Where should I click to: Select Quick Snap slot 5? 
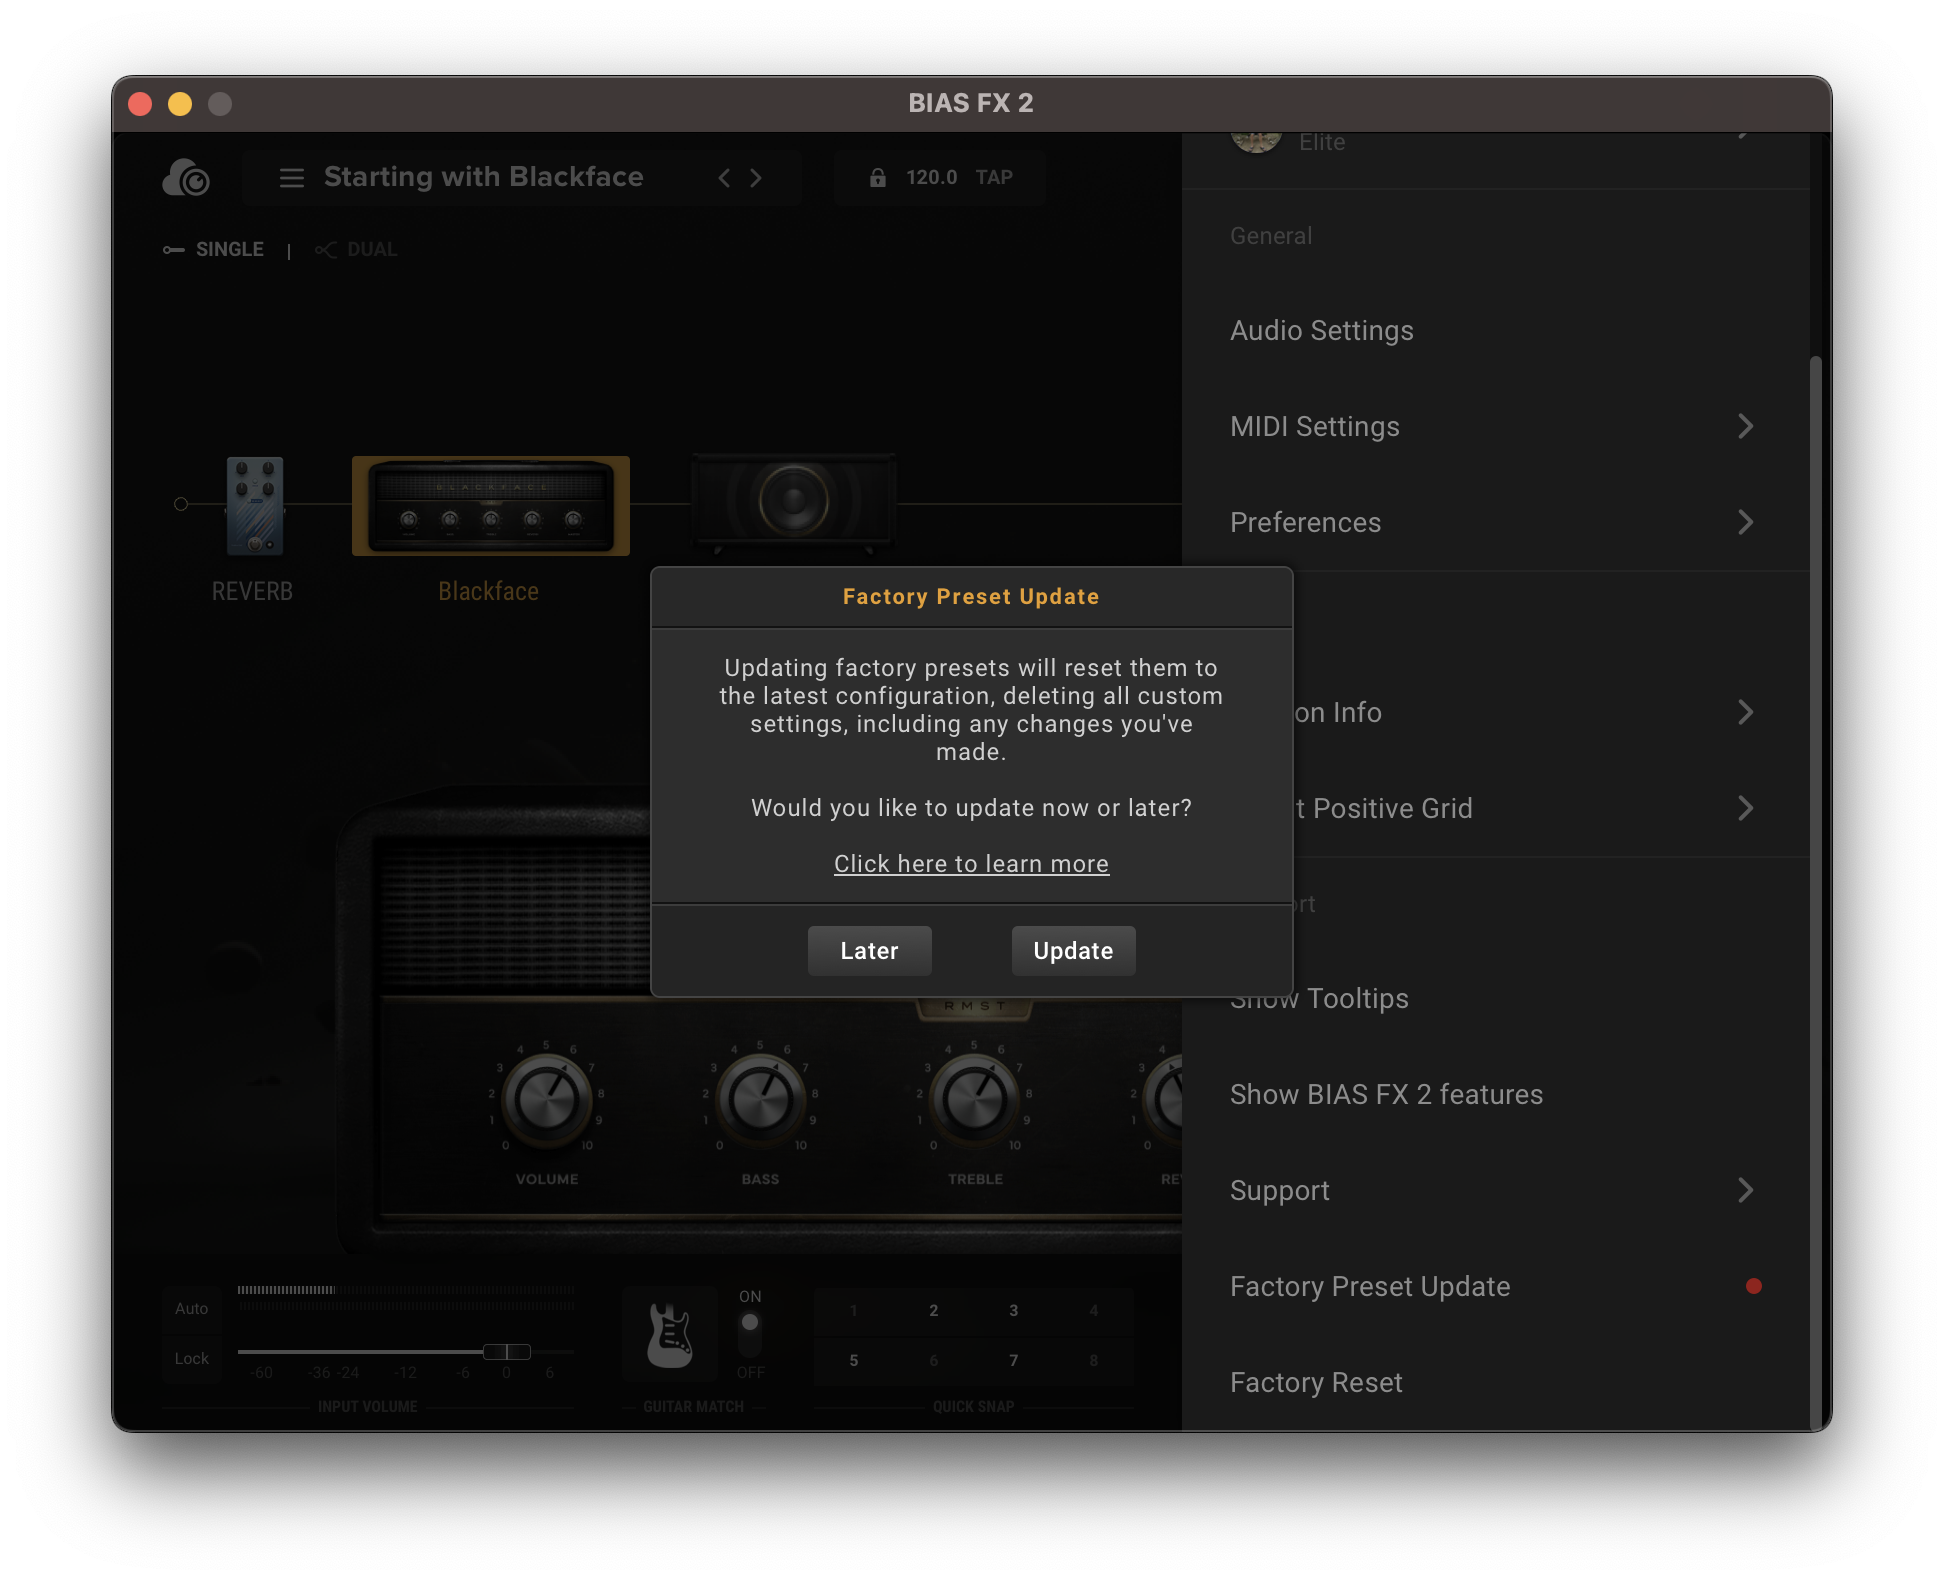point(854,1360)
